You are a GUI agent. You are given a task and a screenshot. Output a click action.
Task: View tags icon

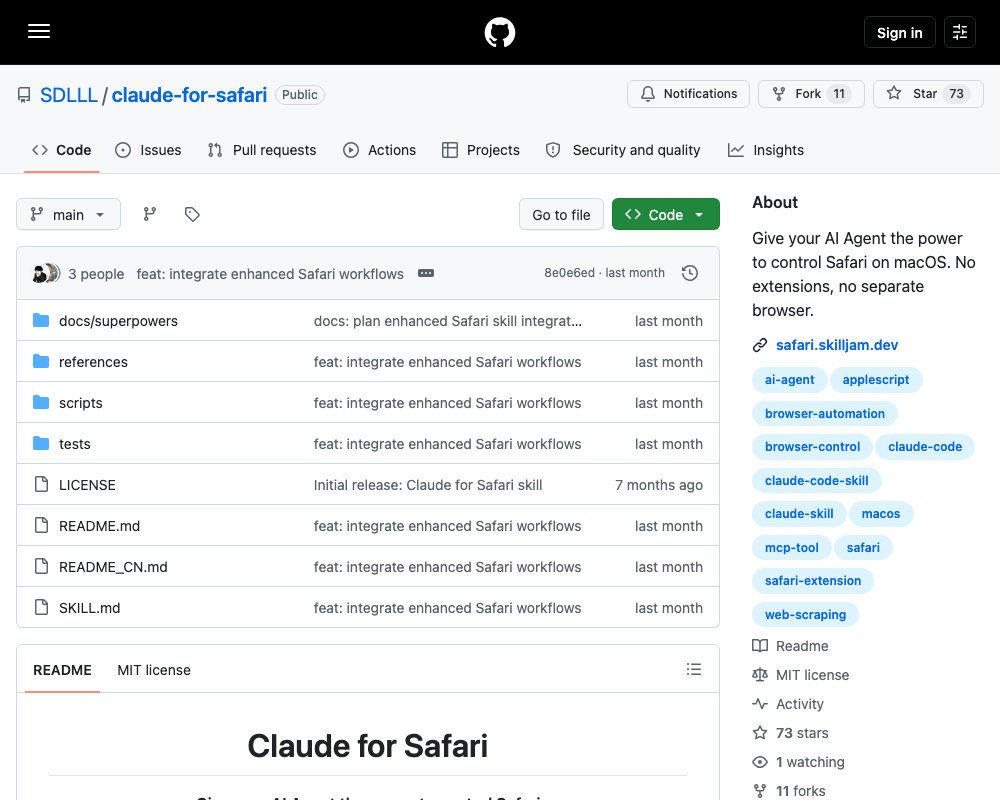pyautogui.click(x=192, y=214)
